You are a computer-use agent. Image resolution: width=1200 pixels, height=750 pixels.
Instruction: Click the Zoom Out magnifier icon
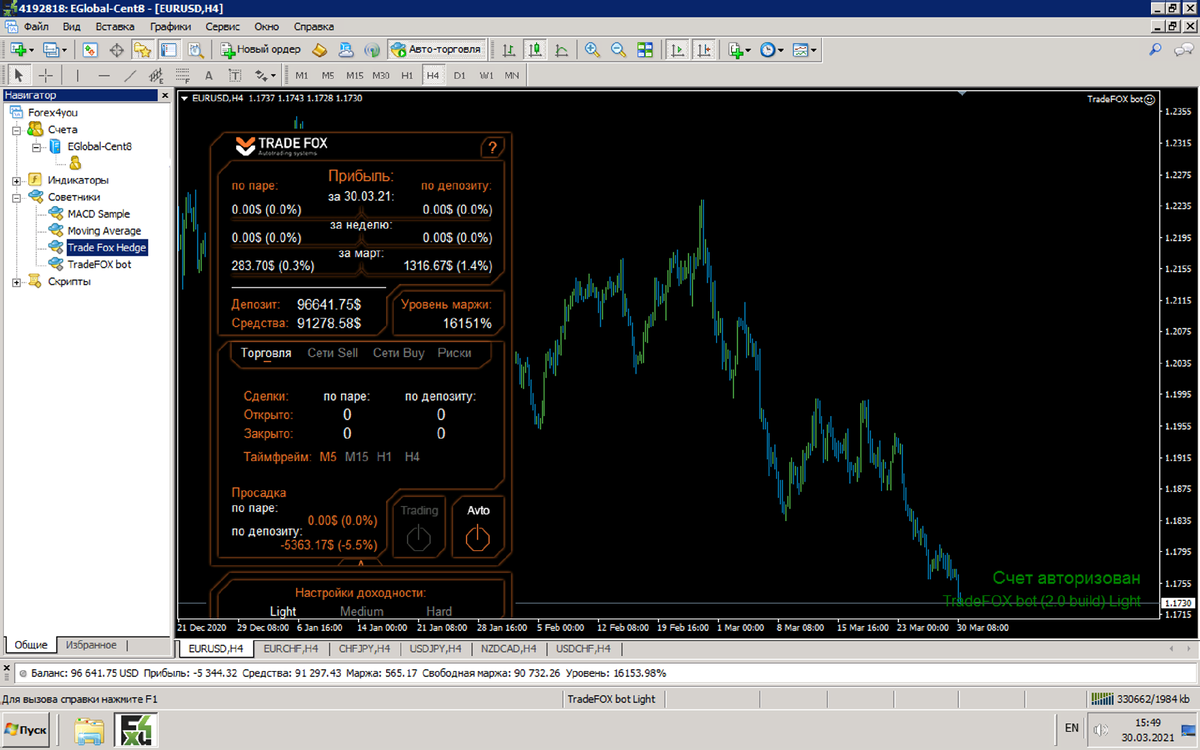click(x=619, y=49)
